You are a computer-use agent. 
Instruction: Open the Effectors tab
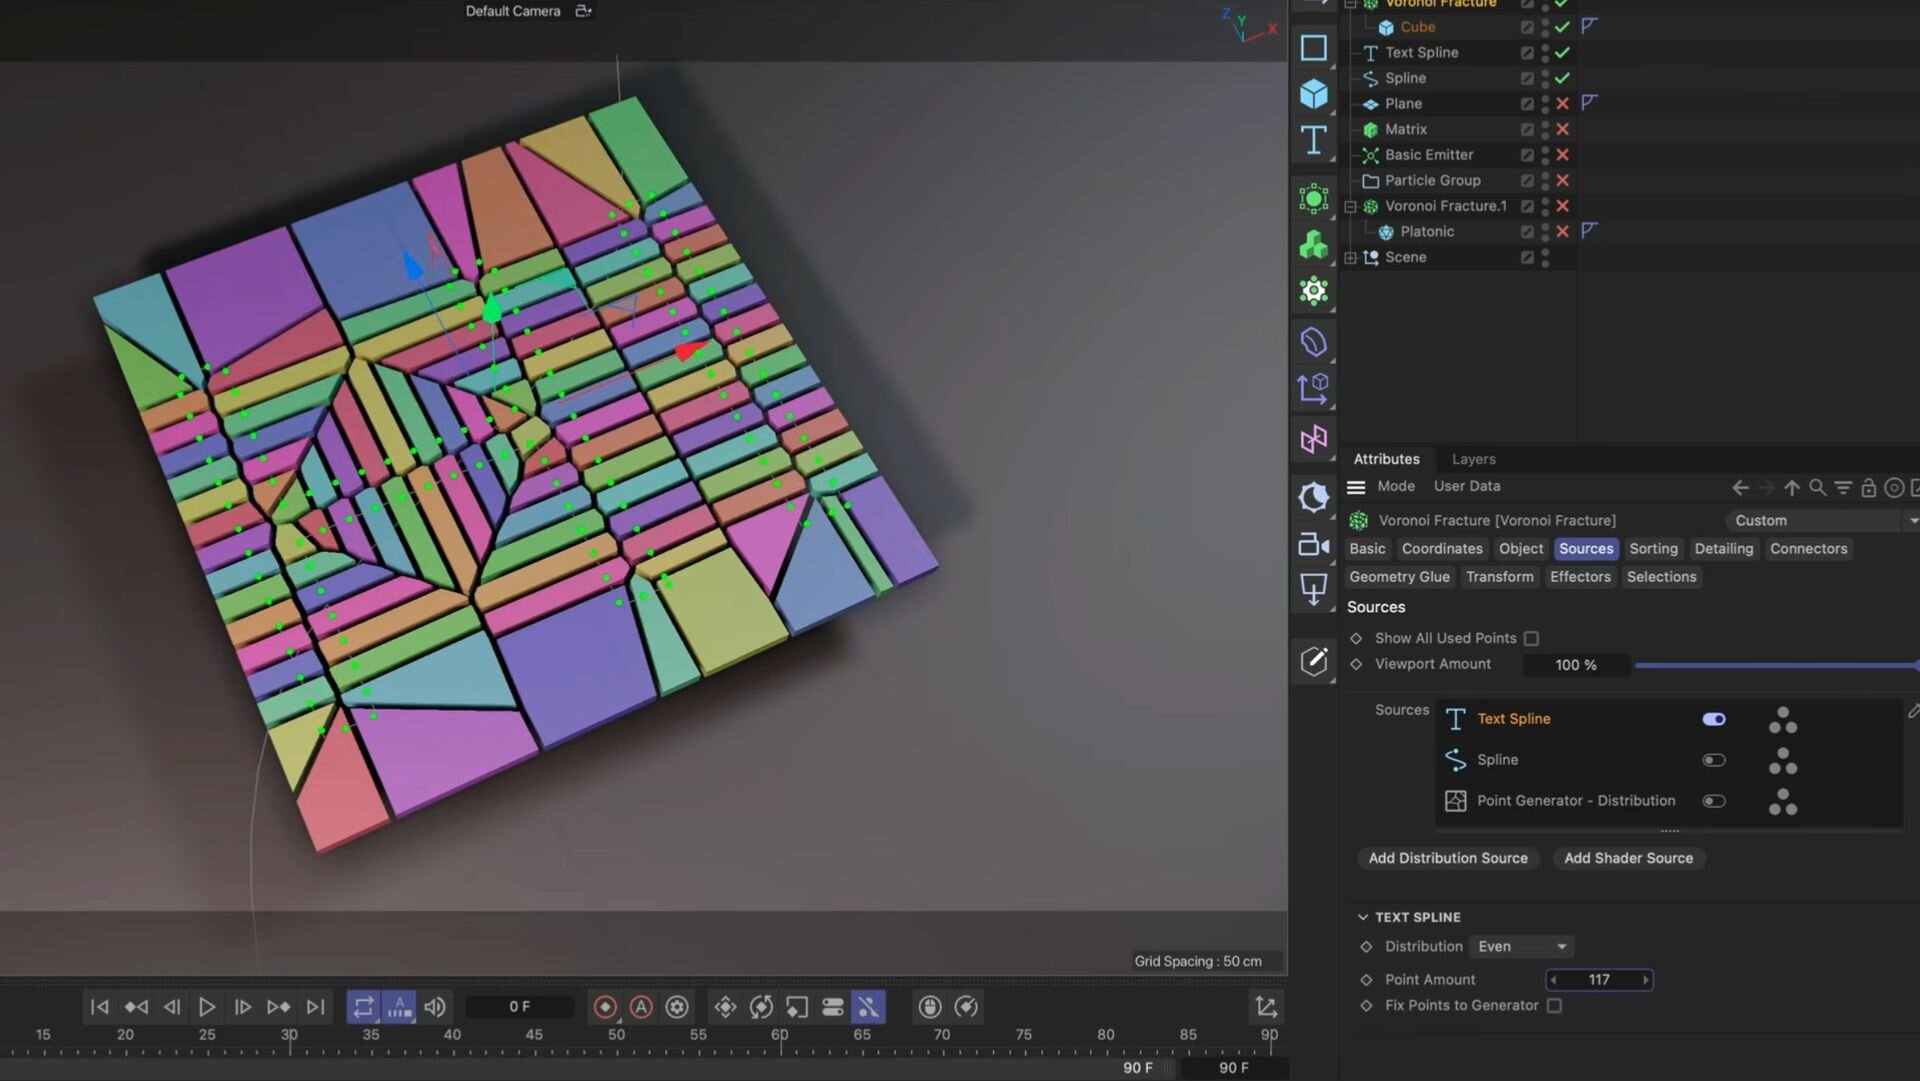click(x=1580, y=577)
